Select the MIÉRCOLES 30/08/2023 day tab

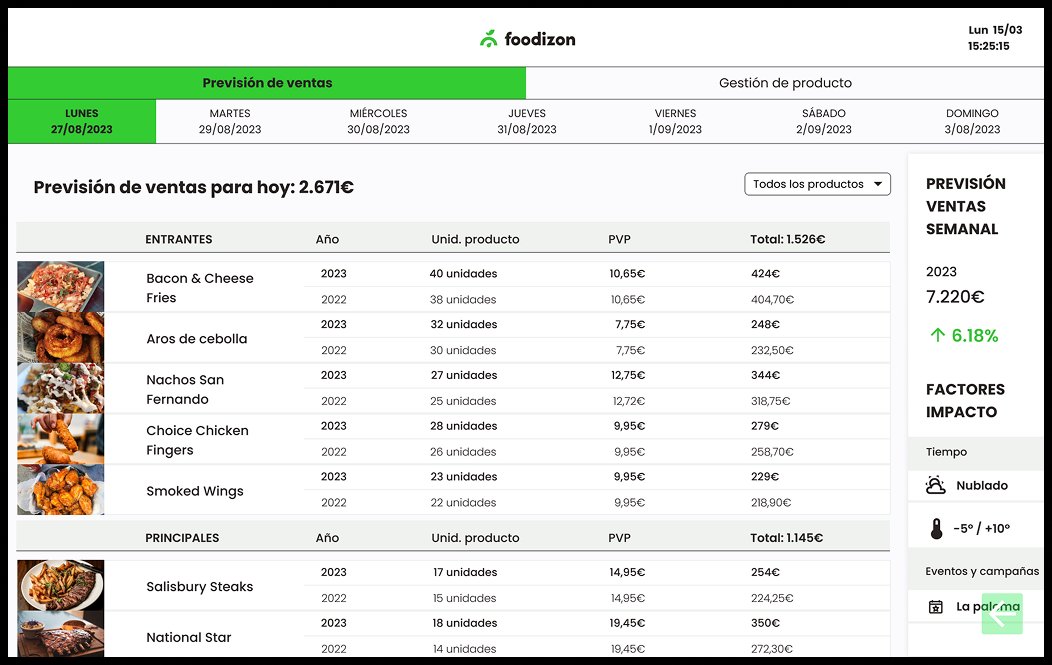378,121
